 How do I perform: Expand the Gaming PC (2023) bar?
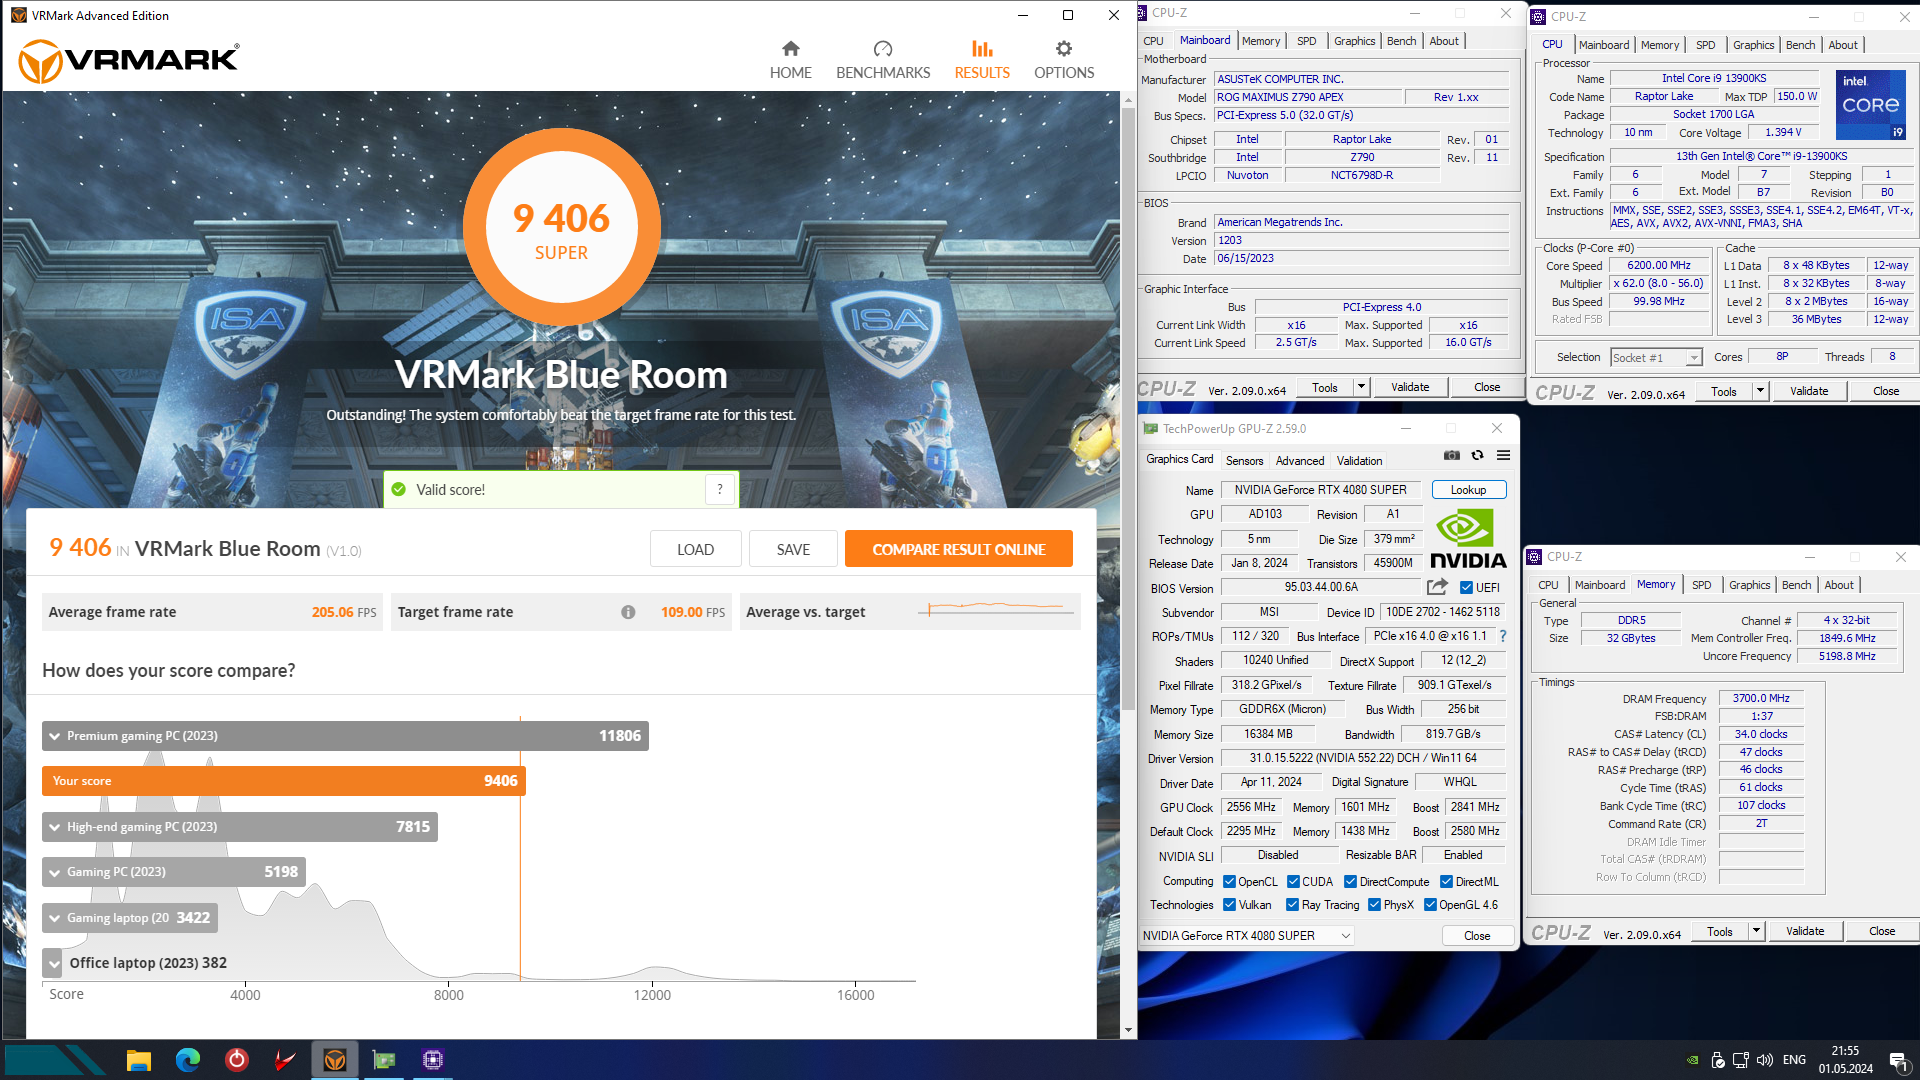point(174,871)
